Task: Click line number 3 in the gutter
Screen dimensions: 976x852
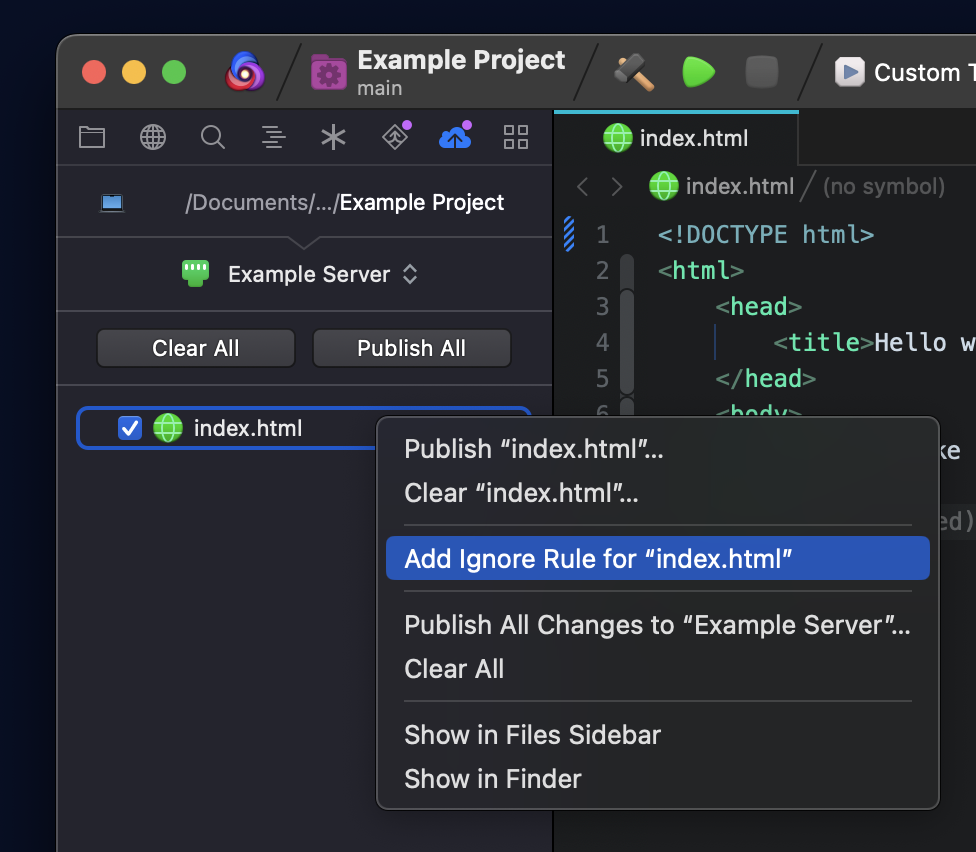Action: point(602,307)
